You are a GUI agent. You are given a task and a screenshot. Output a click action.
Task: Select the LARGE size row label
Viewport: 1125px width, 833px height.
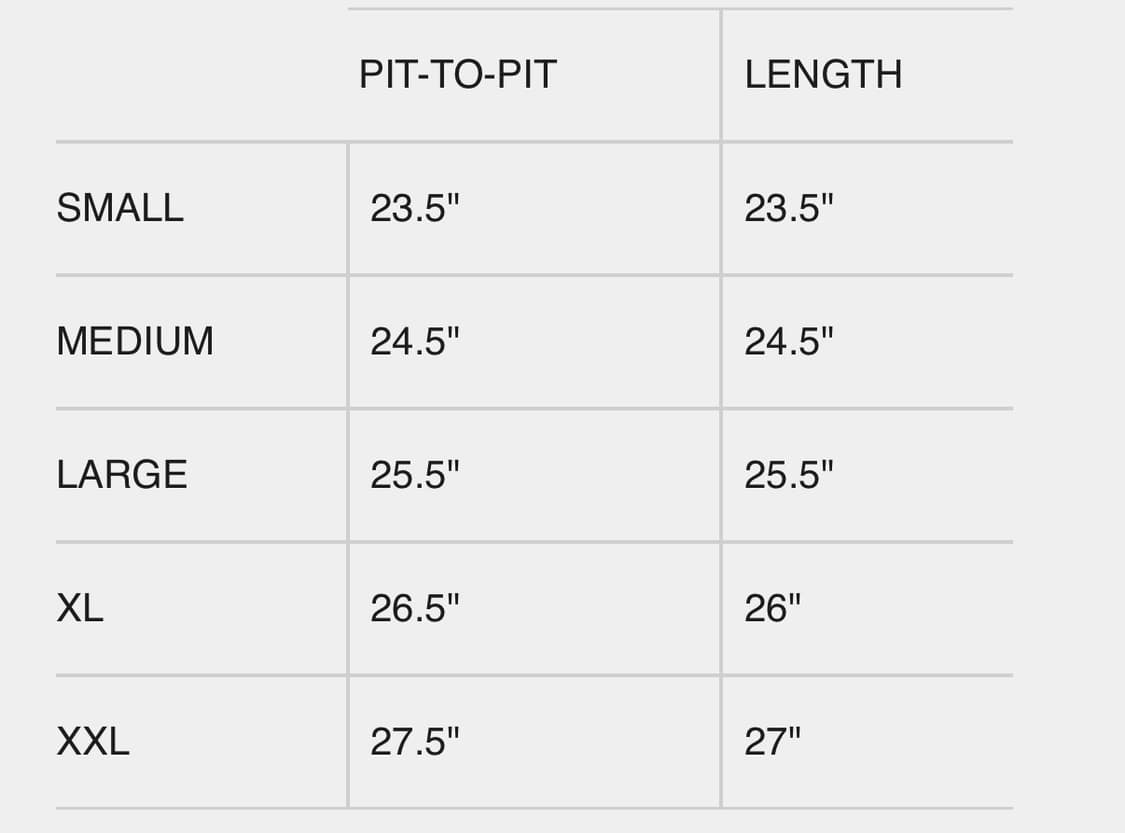(x=122, y=474)
